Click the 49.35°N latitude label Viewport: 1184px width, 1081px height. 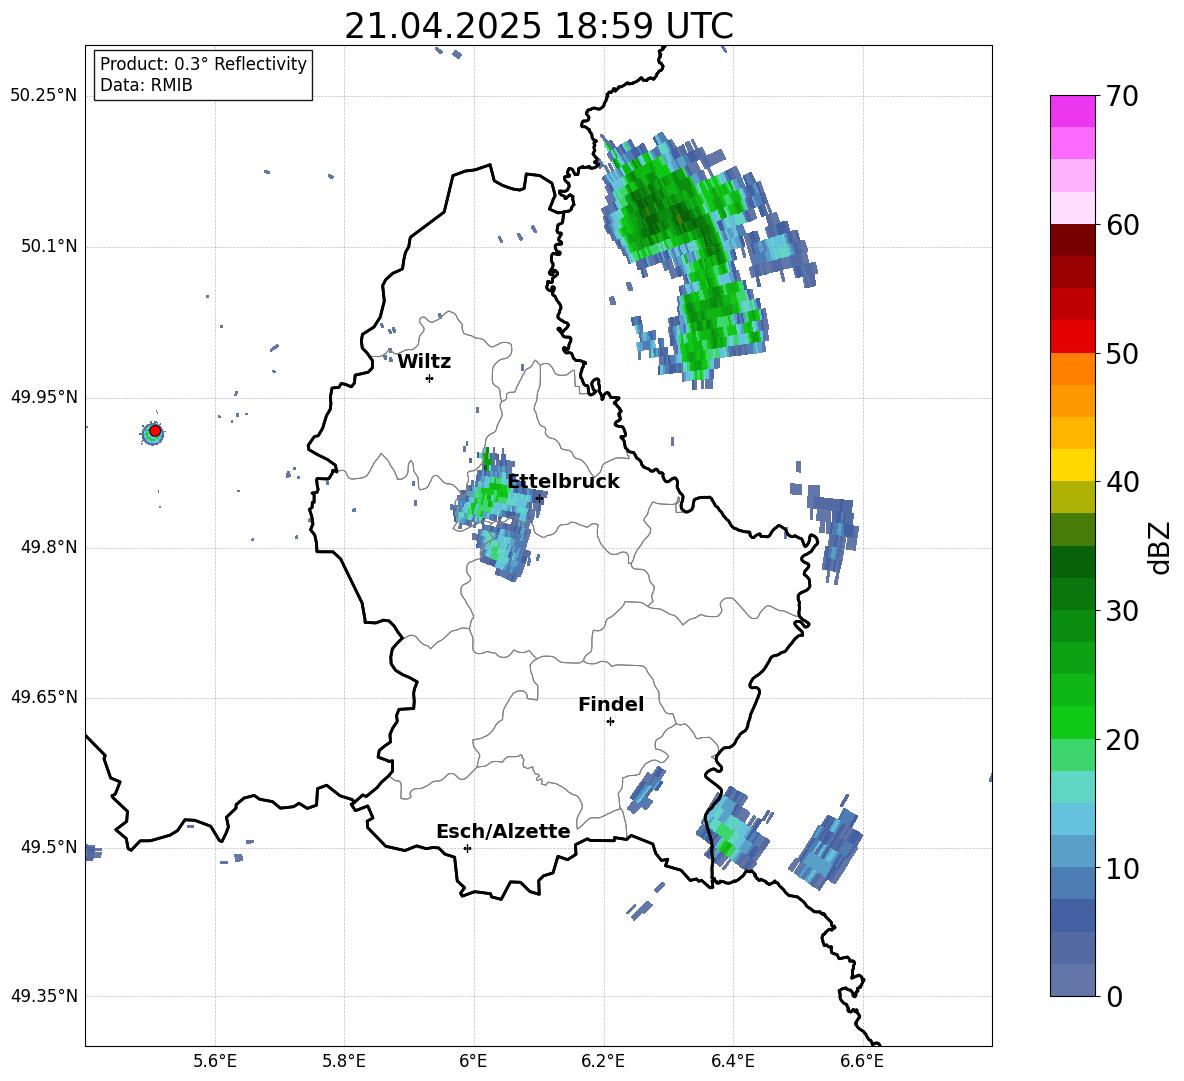44,996
